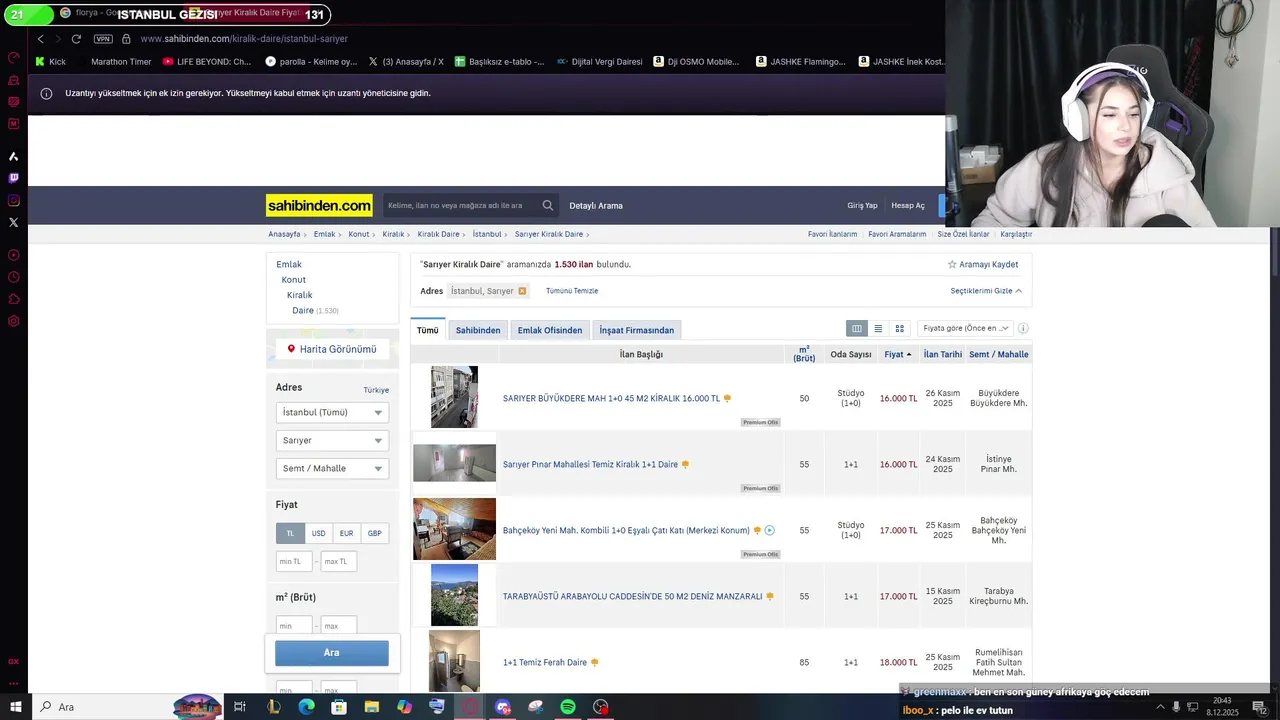The height and width of the screenshot is (720, 1280).
Task: Open the Instagram icon in Opera sidebar
Action: pos(14,200)
